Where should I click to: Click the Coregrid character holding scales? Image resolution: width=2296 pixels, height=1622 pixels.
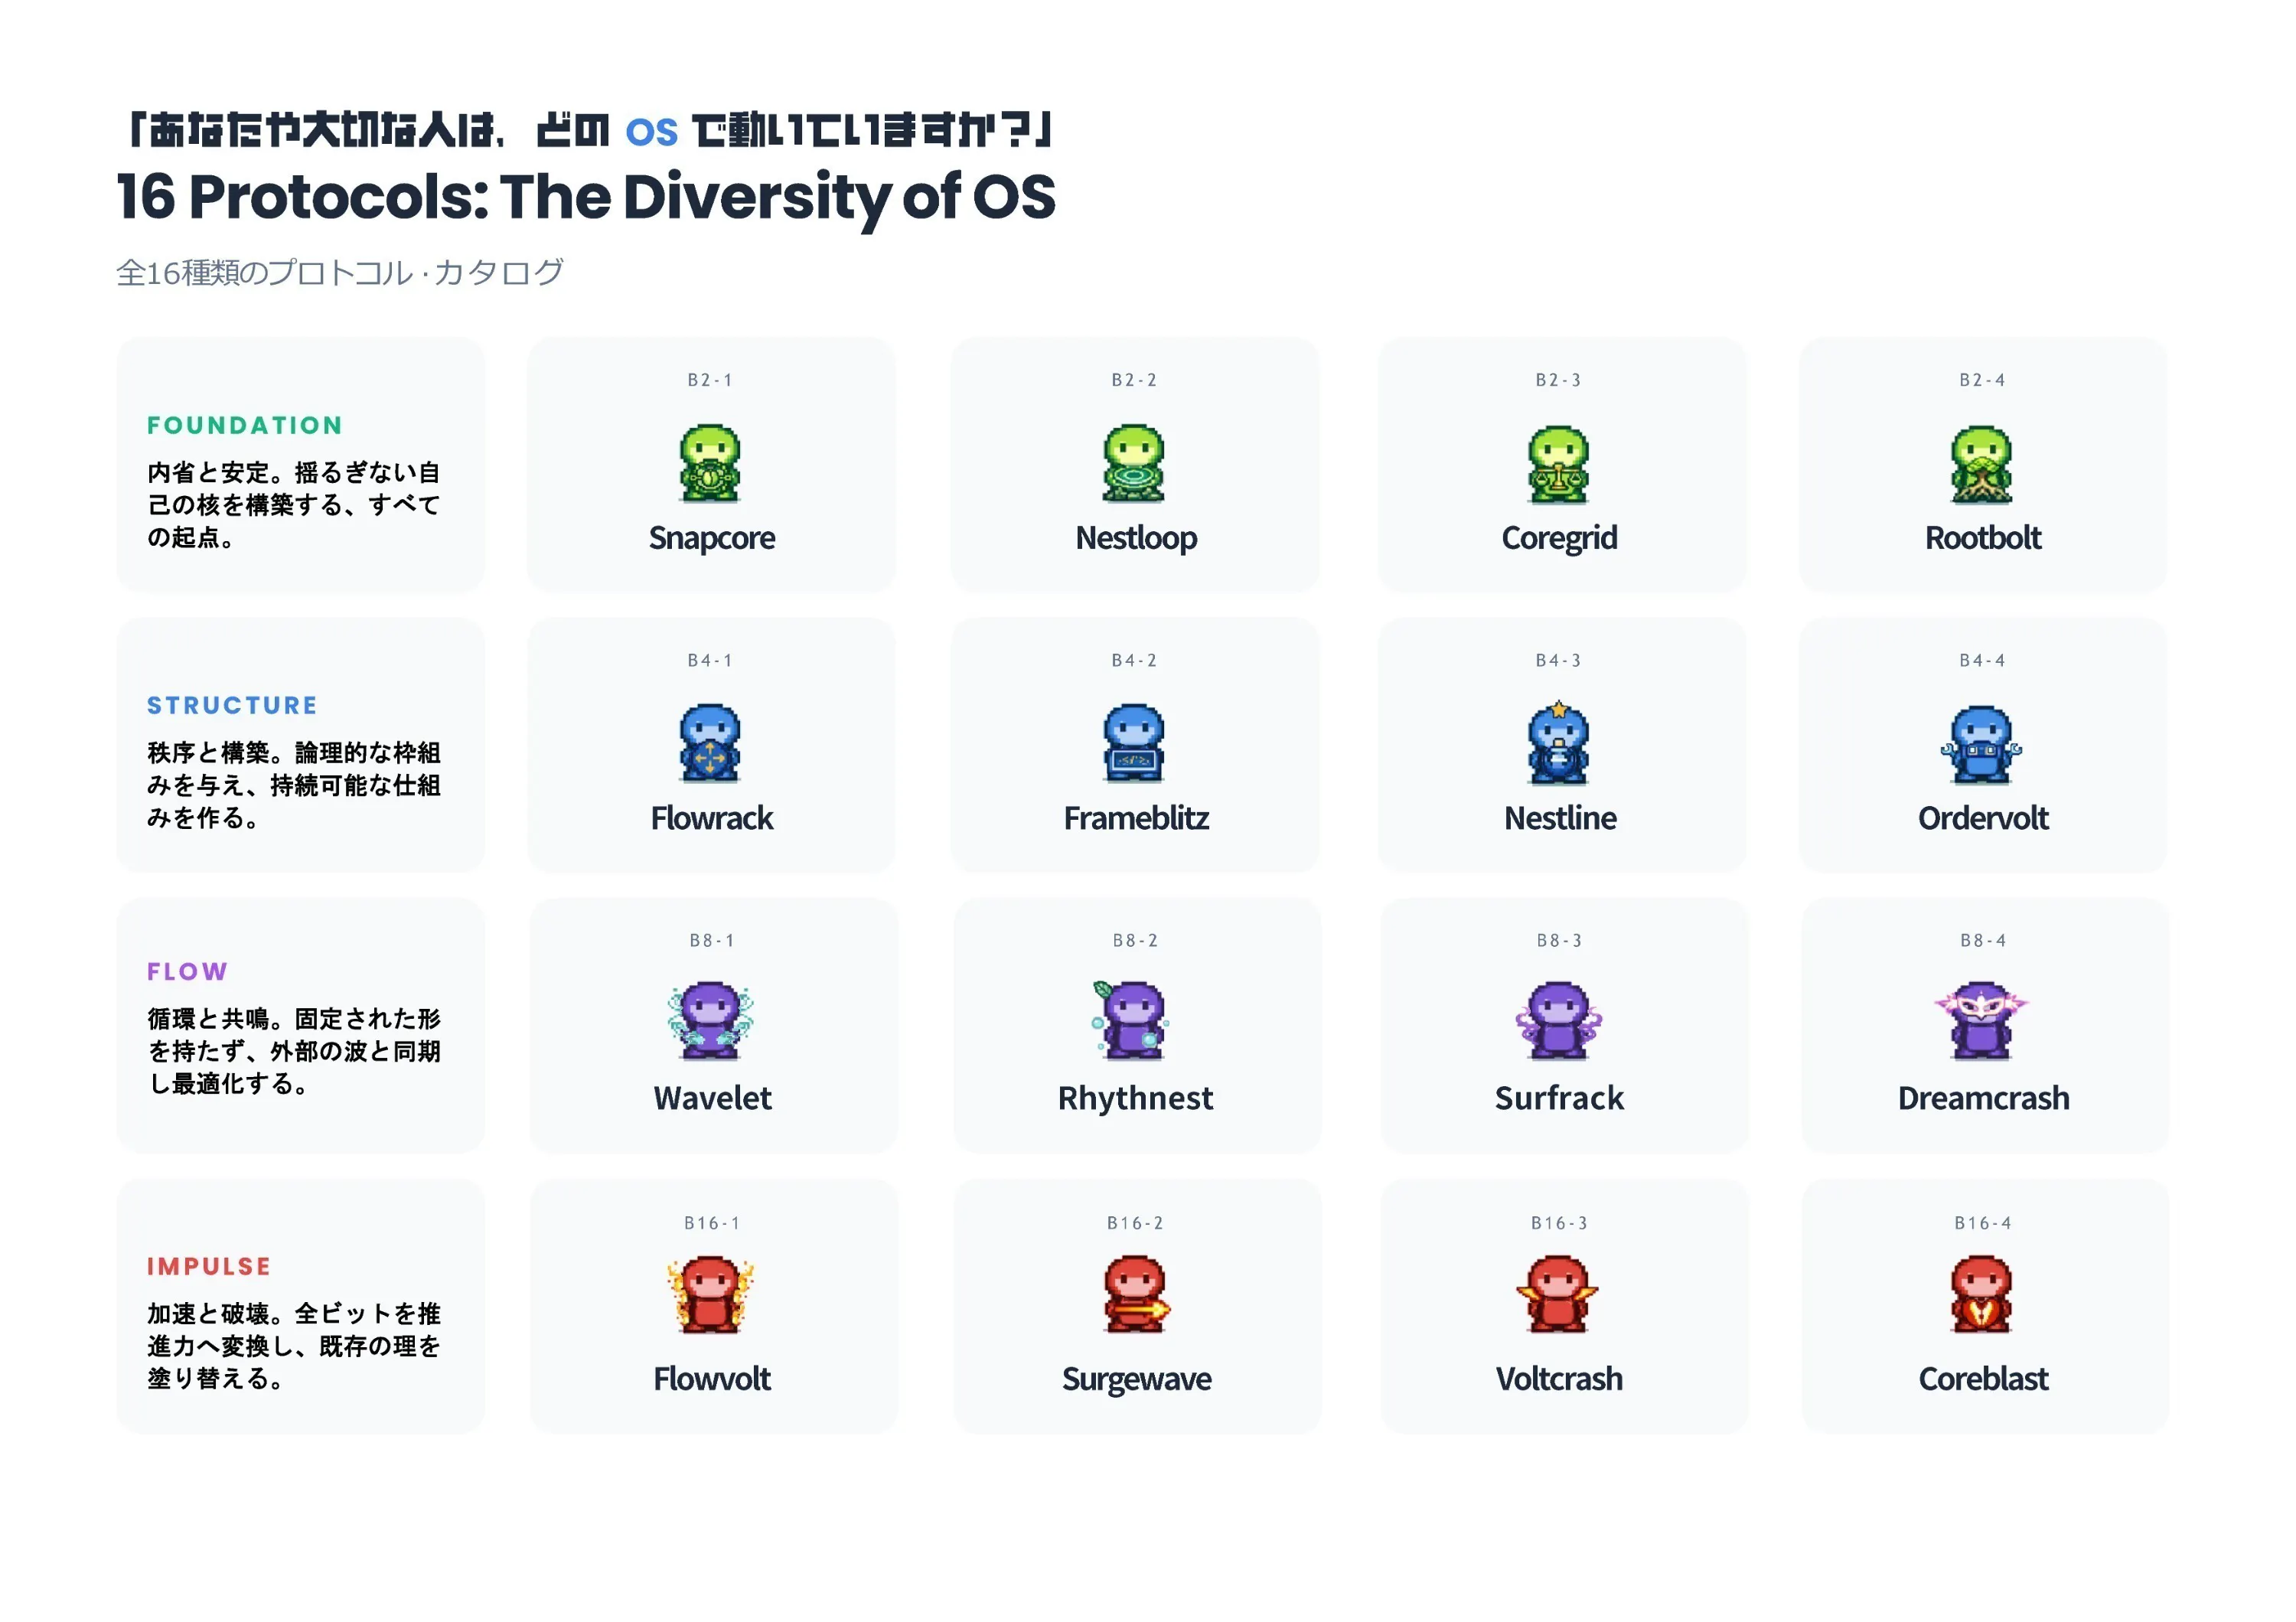pyautogui.click(x=1558, y=465)
